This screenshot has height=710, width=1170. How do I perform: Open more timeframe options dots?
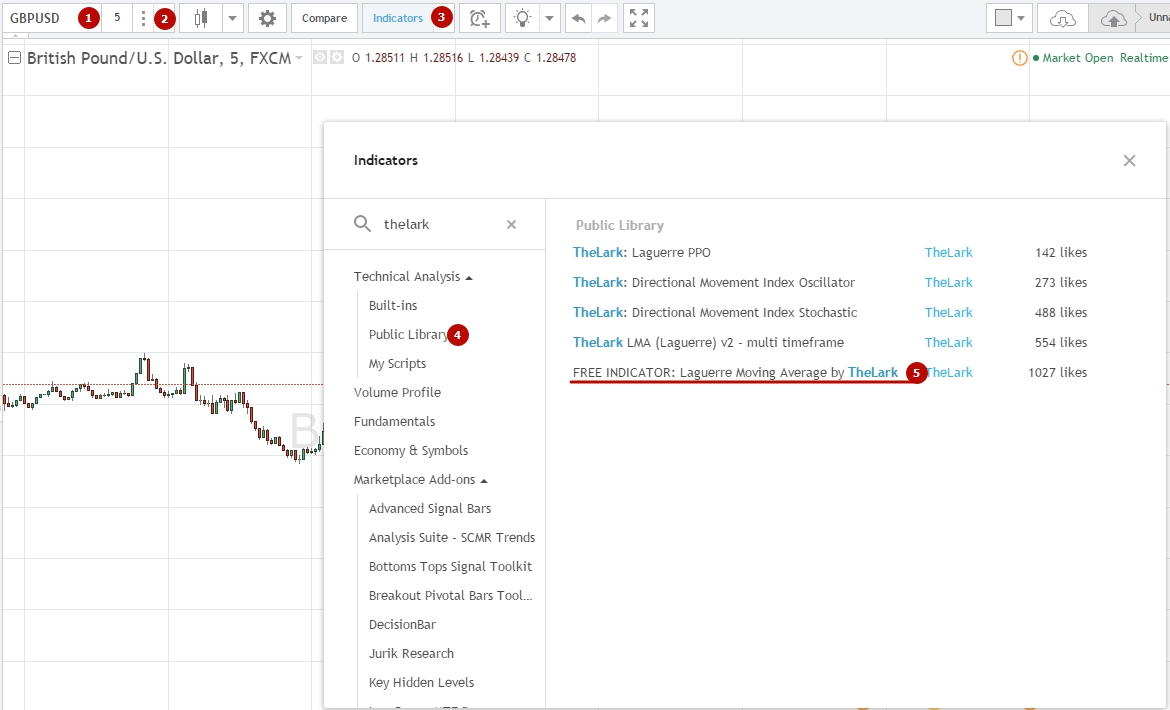pyautogui.click(x=143, y=18)
